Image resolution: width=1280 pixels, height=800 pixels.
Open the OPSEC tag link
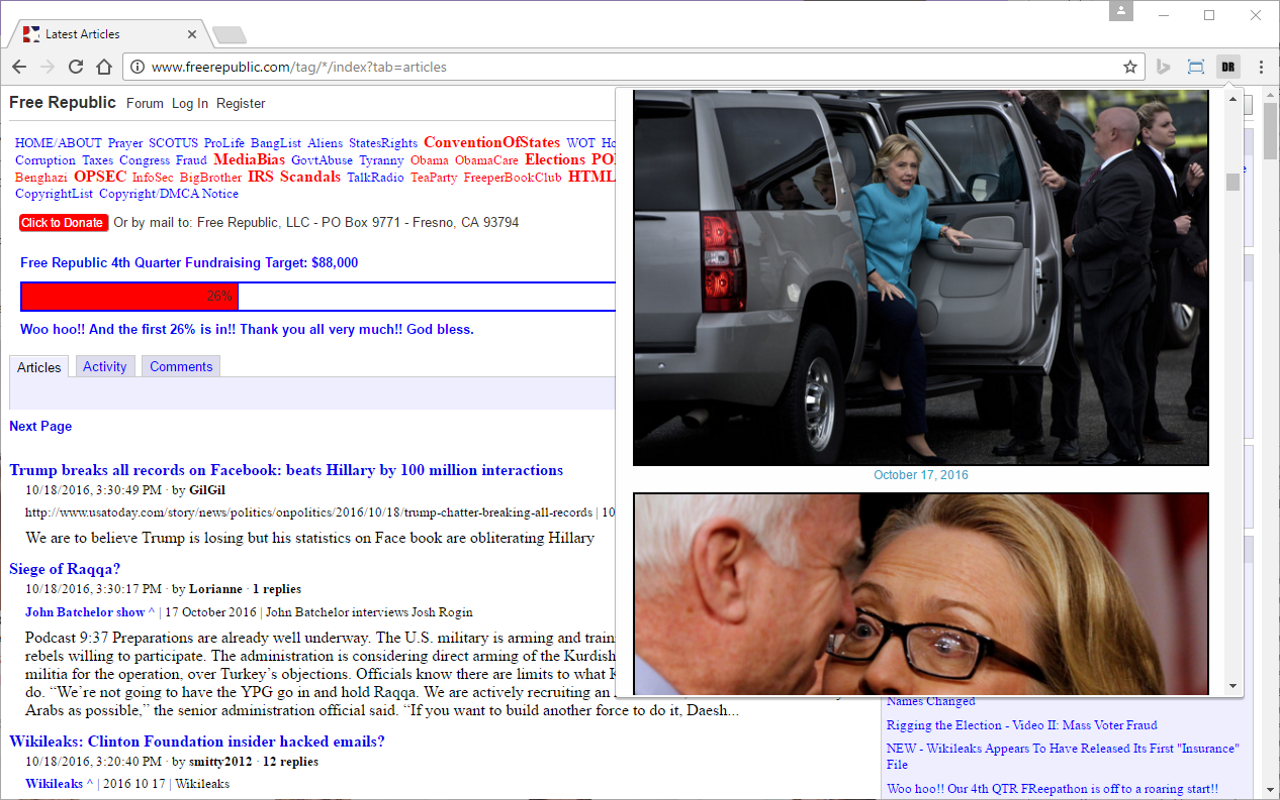100,176
